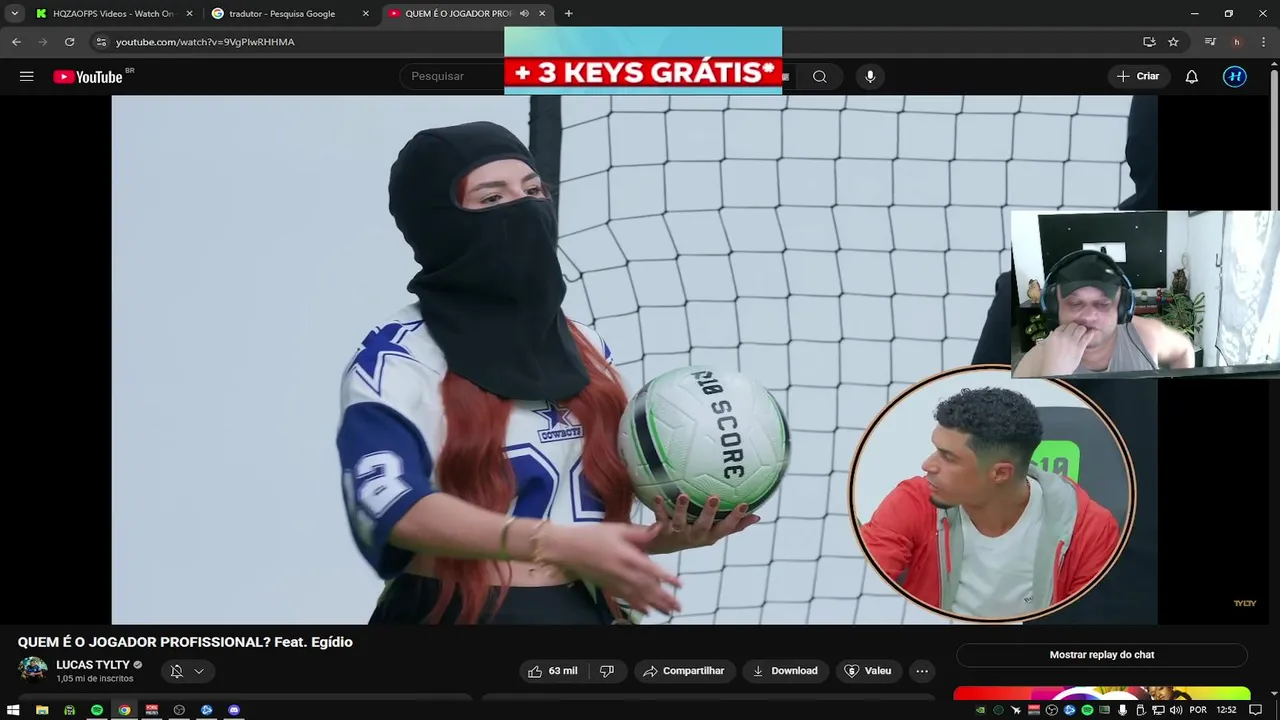
Task: Bookmark this page with the star
Action: pyautogui.click(x=1173, y=42)
